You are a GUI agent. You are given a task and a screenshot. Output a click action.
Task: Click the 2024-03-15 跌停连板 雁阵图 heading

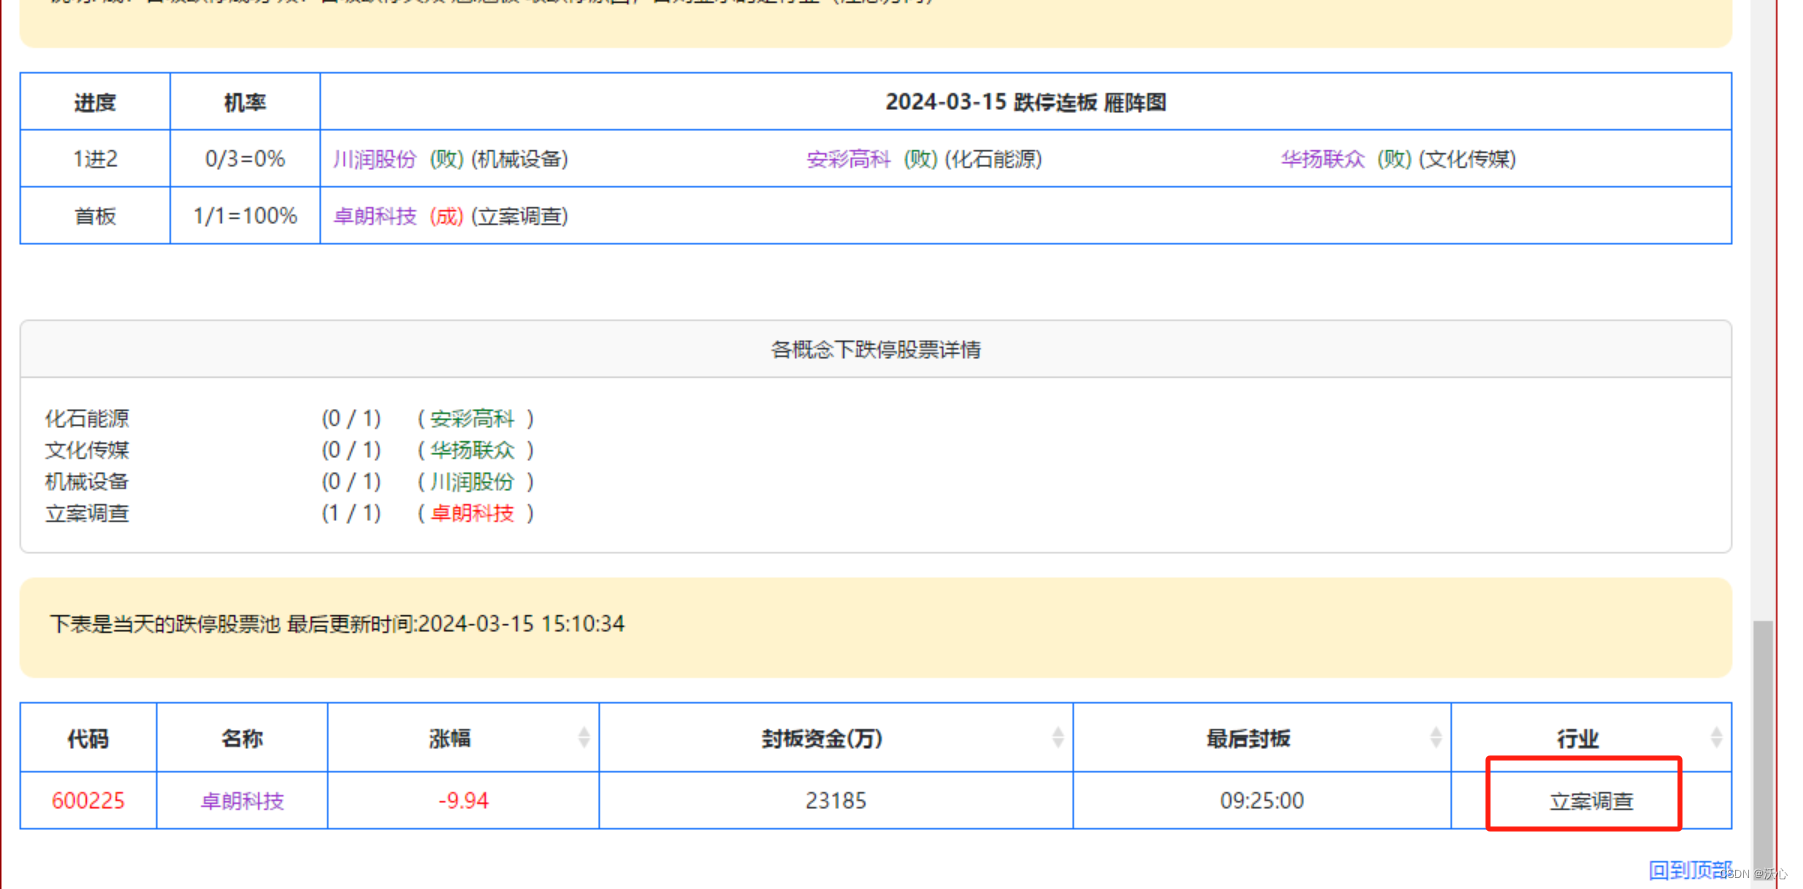[x=1026, y=102]
